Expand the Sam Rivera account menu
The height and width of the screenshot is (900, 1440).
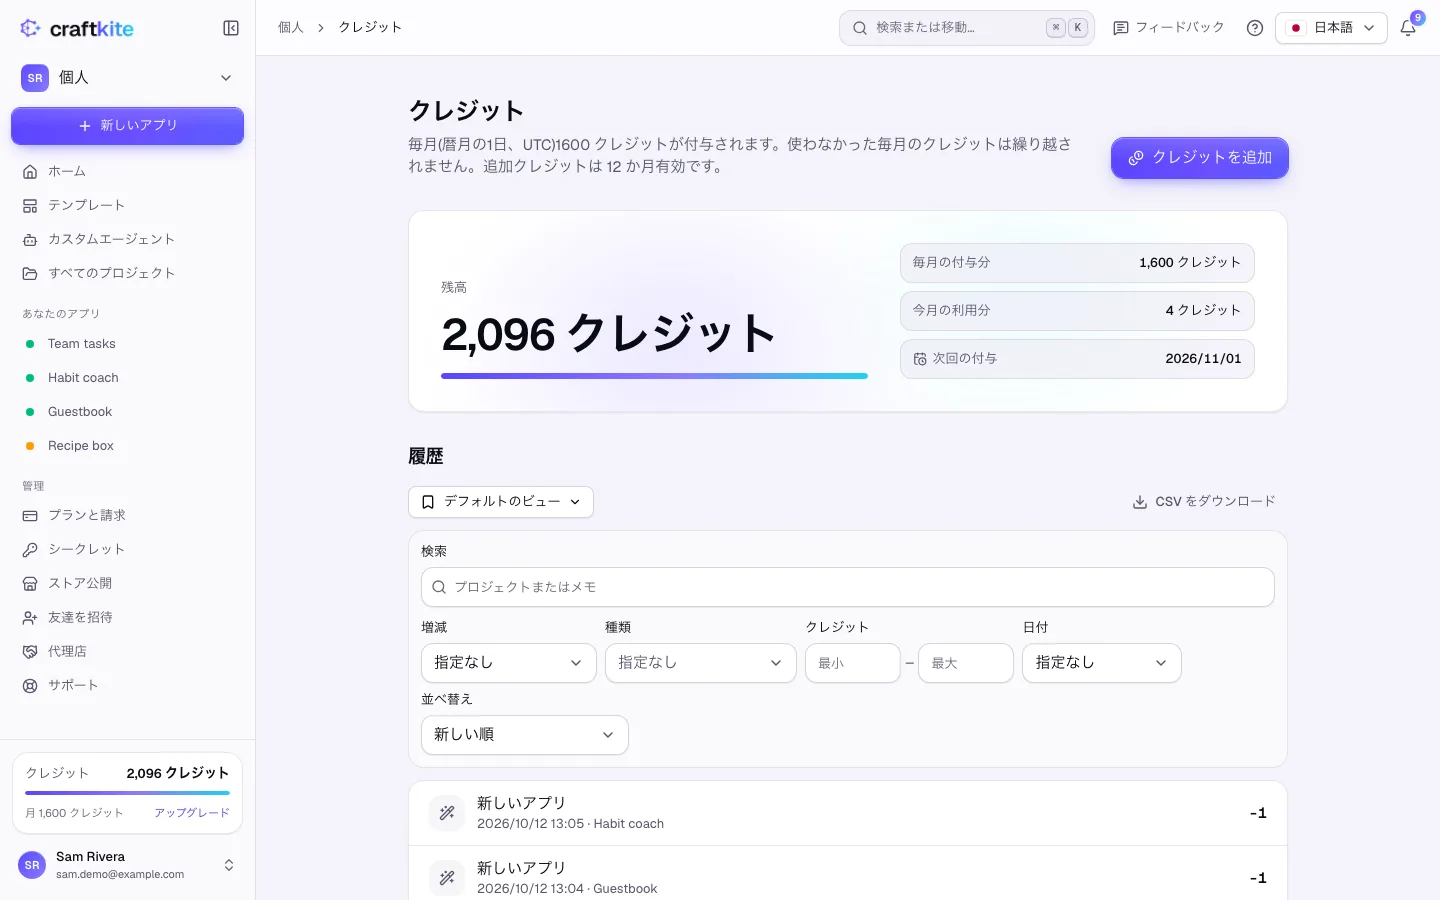(127, 865)
